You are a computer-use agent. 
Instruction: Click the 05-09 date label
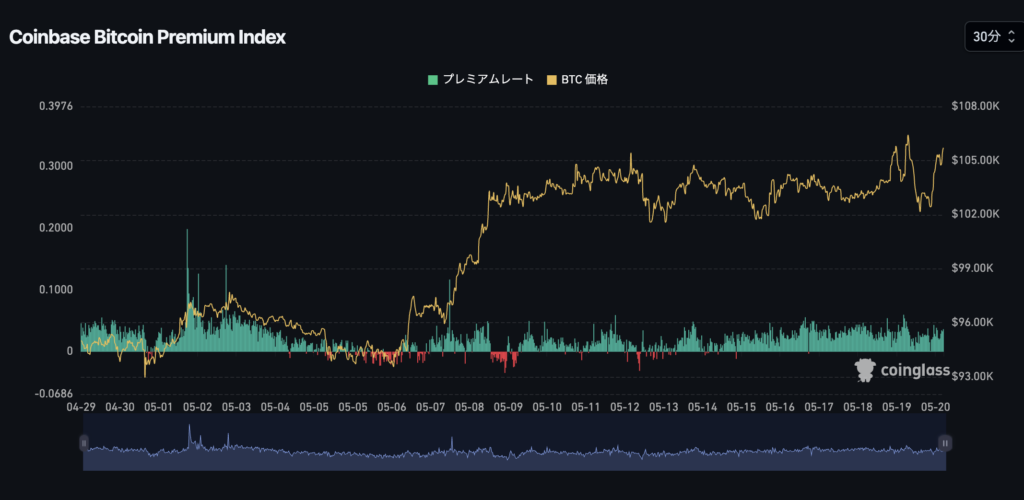pyautogui.click(x=508, y=407)
